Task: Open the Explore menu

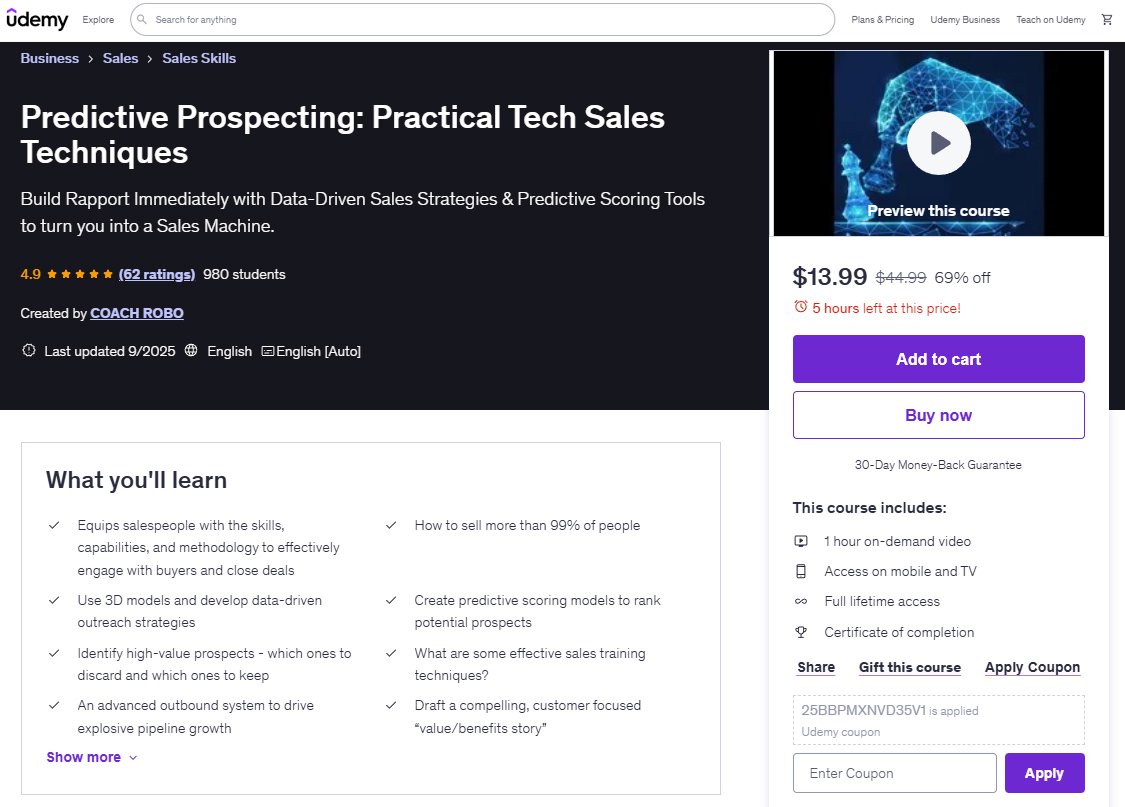Action: coord(98,19)
